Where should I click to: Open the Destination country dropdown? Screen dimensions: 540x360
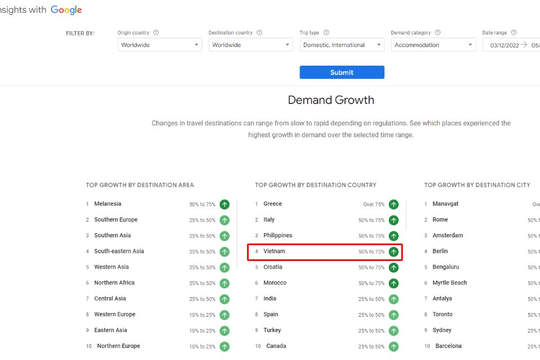[251, 45]
